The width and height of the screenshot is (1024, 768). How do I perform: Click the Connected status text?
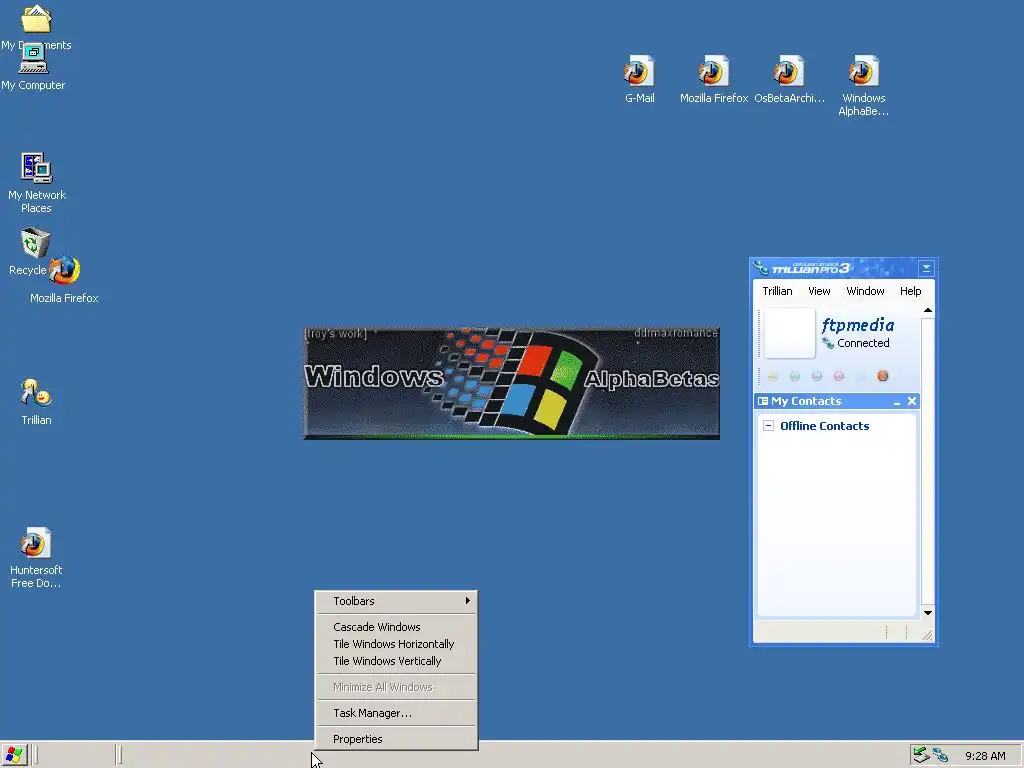[863, 344]
